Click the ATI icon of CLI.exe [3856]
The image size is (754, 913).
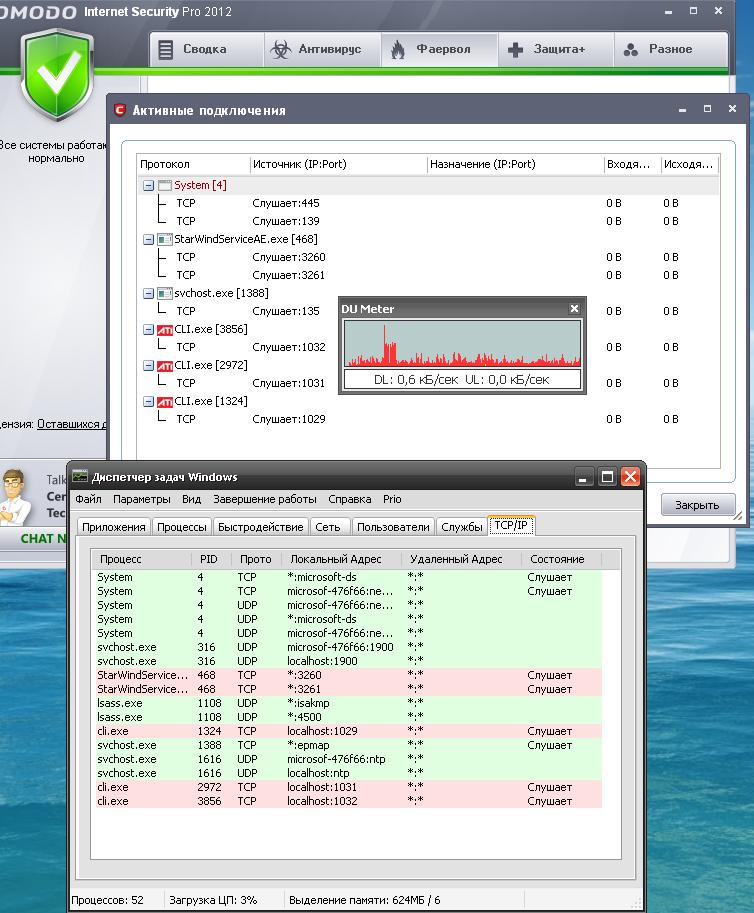click(x=165, y=330)
